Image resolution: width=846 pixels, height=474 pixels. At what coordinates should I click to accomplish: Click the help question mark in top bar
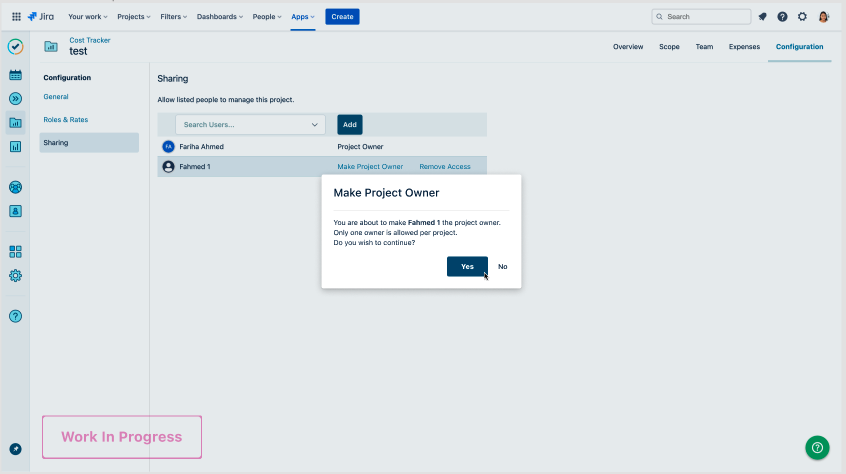782,17
